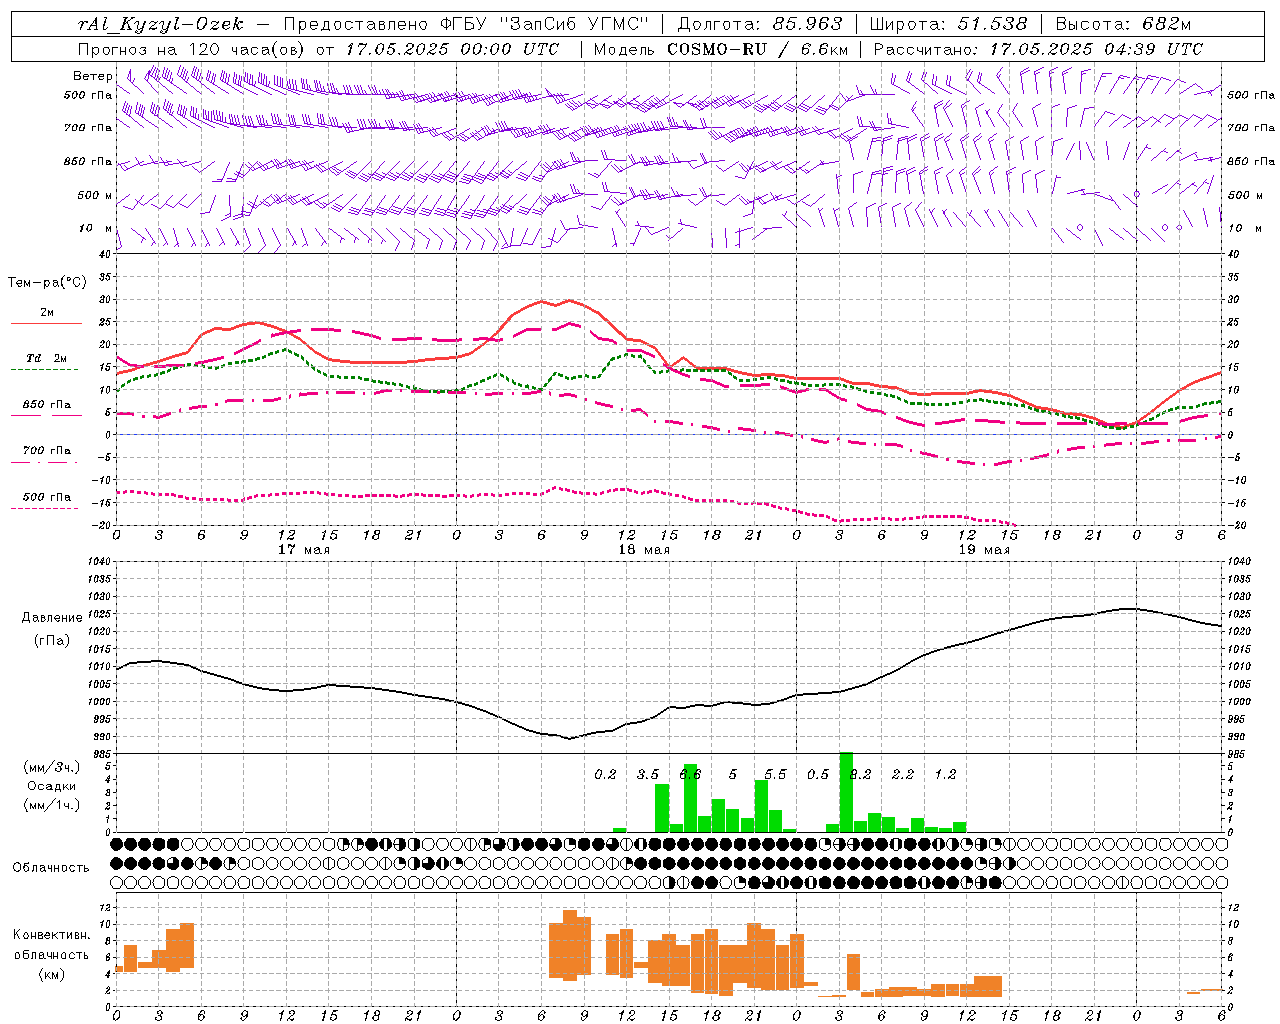1280x1024 pixels.
Task: Click the 2м temperature legend entry
Action: [x=47, y=313]
